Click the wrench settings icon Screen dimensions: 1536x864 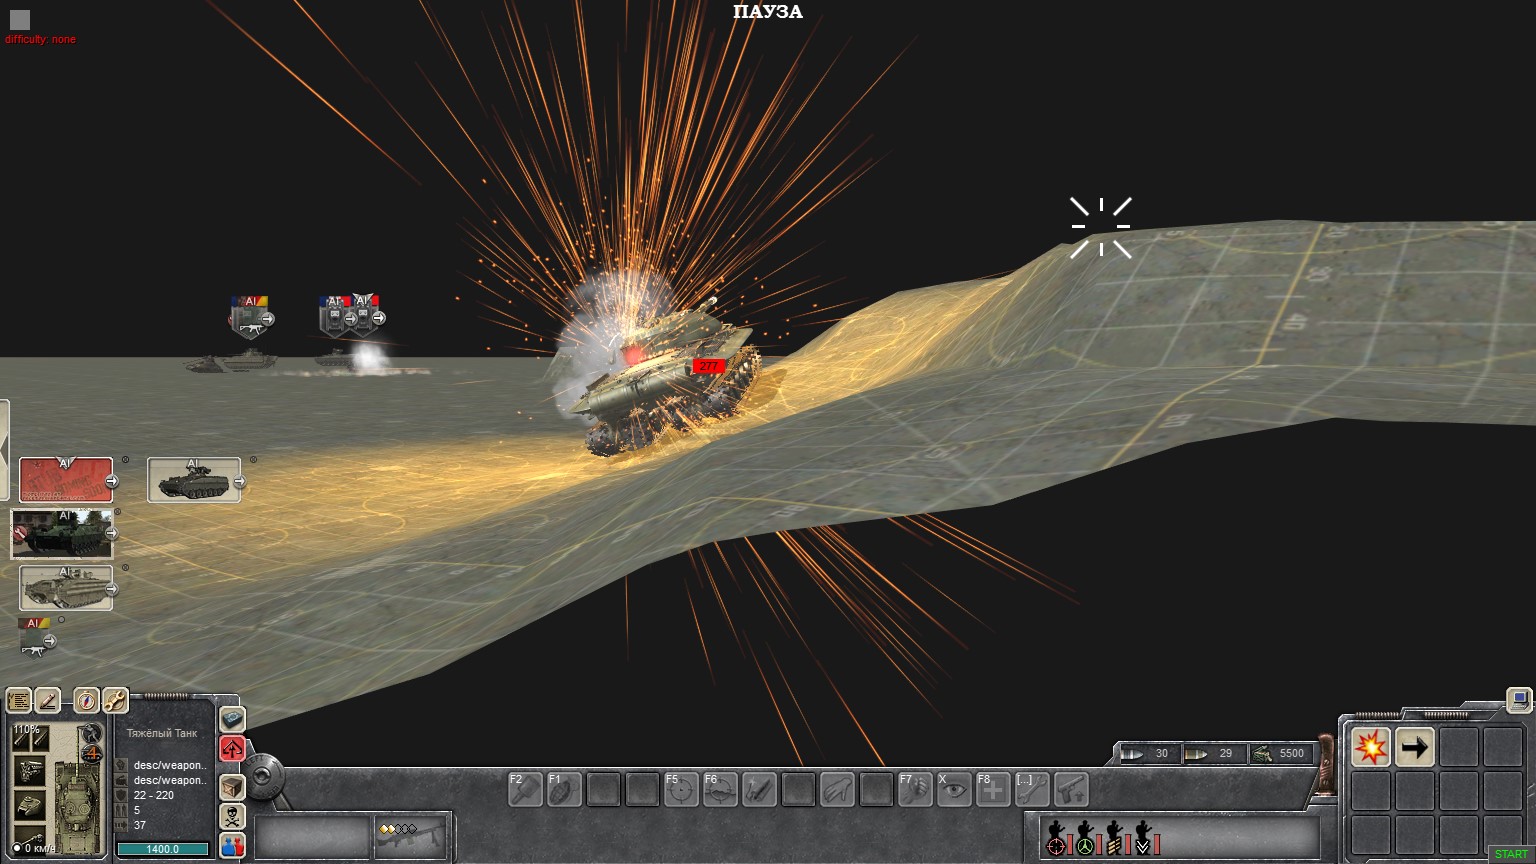pos(115,700)
